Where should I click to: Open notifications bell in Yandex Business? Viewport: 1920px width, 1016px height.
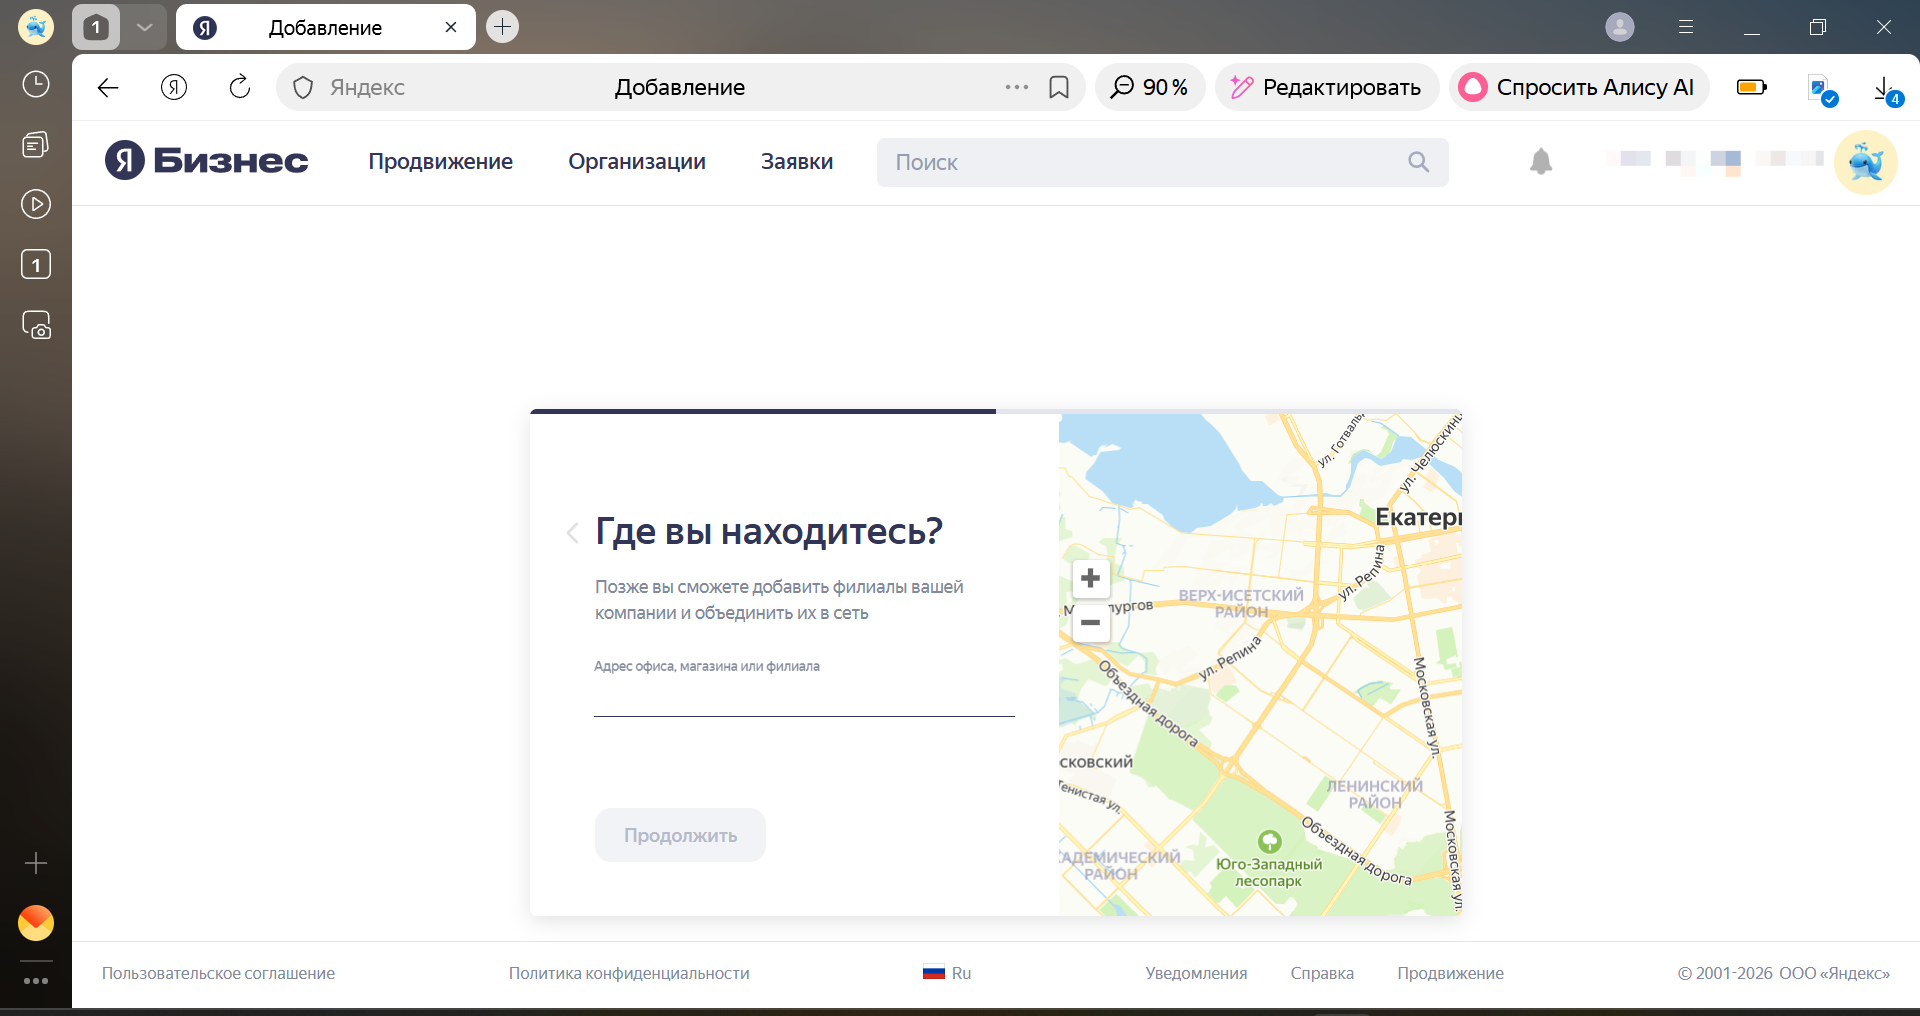(1540, 161)
